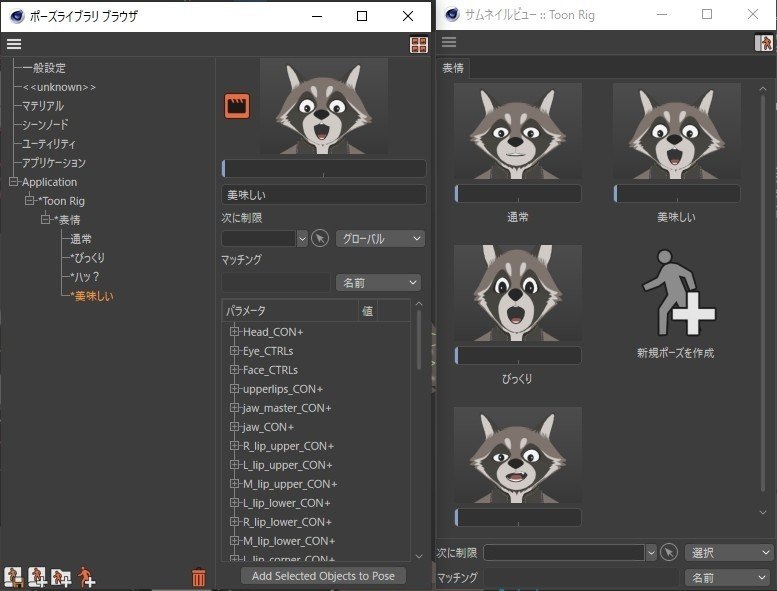Click the slider under the びっくり thumbnail
Viewport: 777px width, 591px height.
pyautogui.click(x=518, y=355)
